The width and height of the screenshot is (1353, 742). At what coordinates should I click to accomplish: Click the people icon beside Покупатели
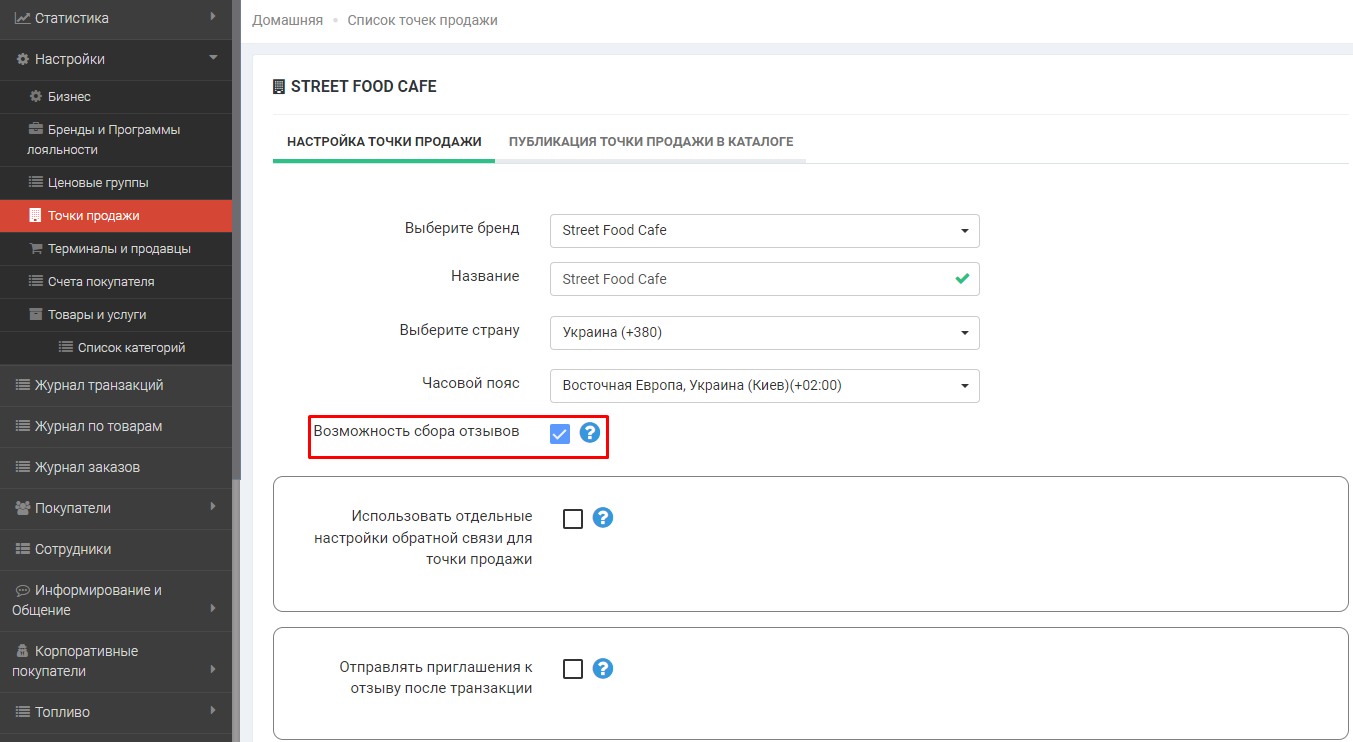point(22,508)
